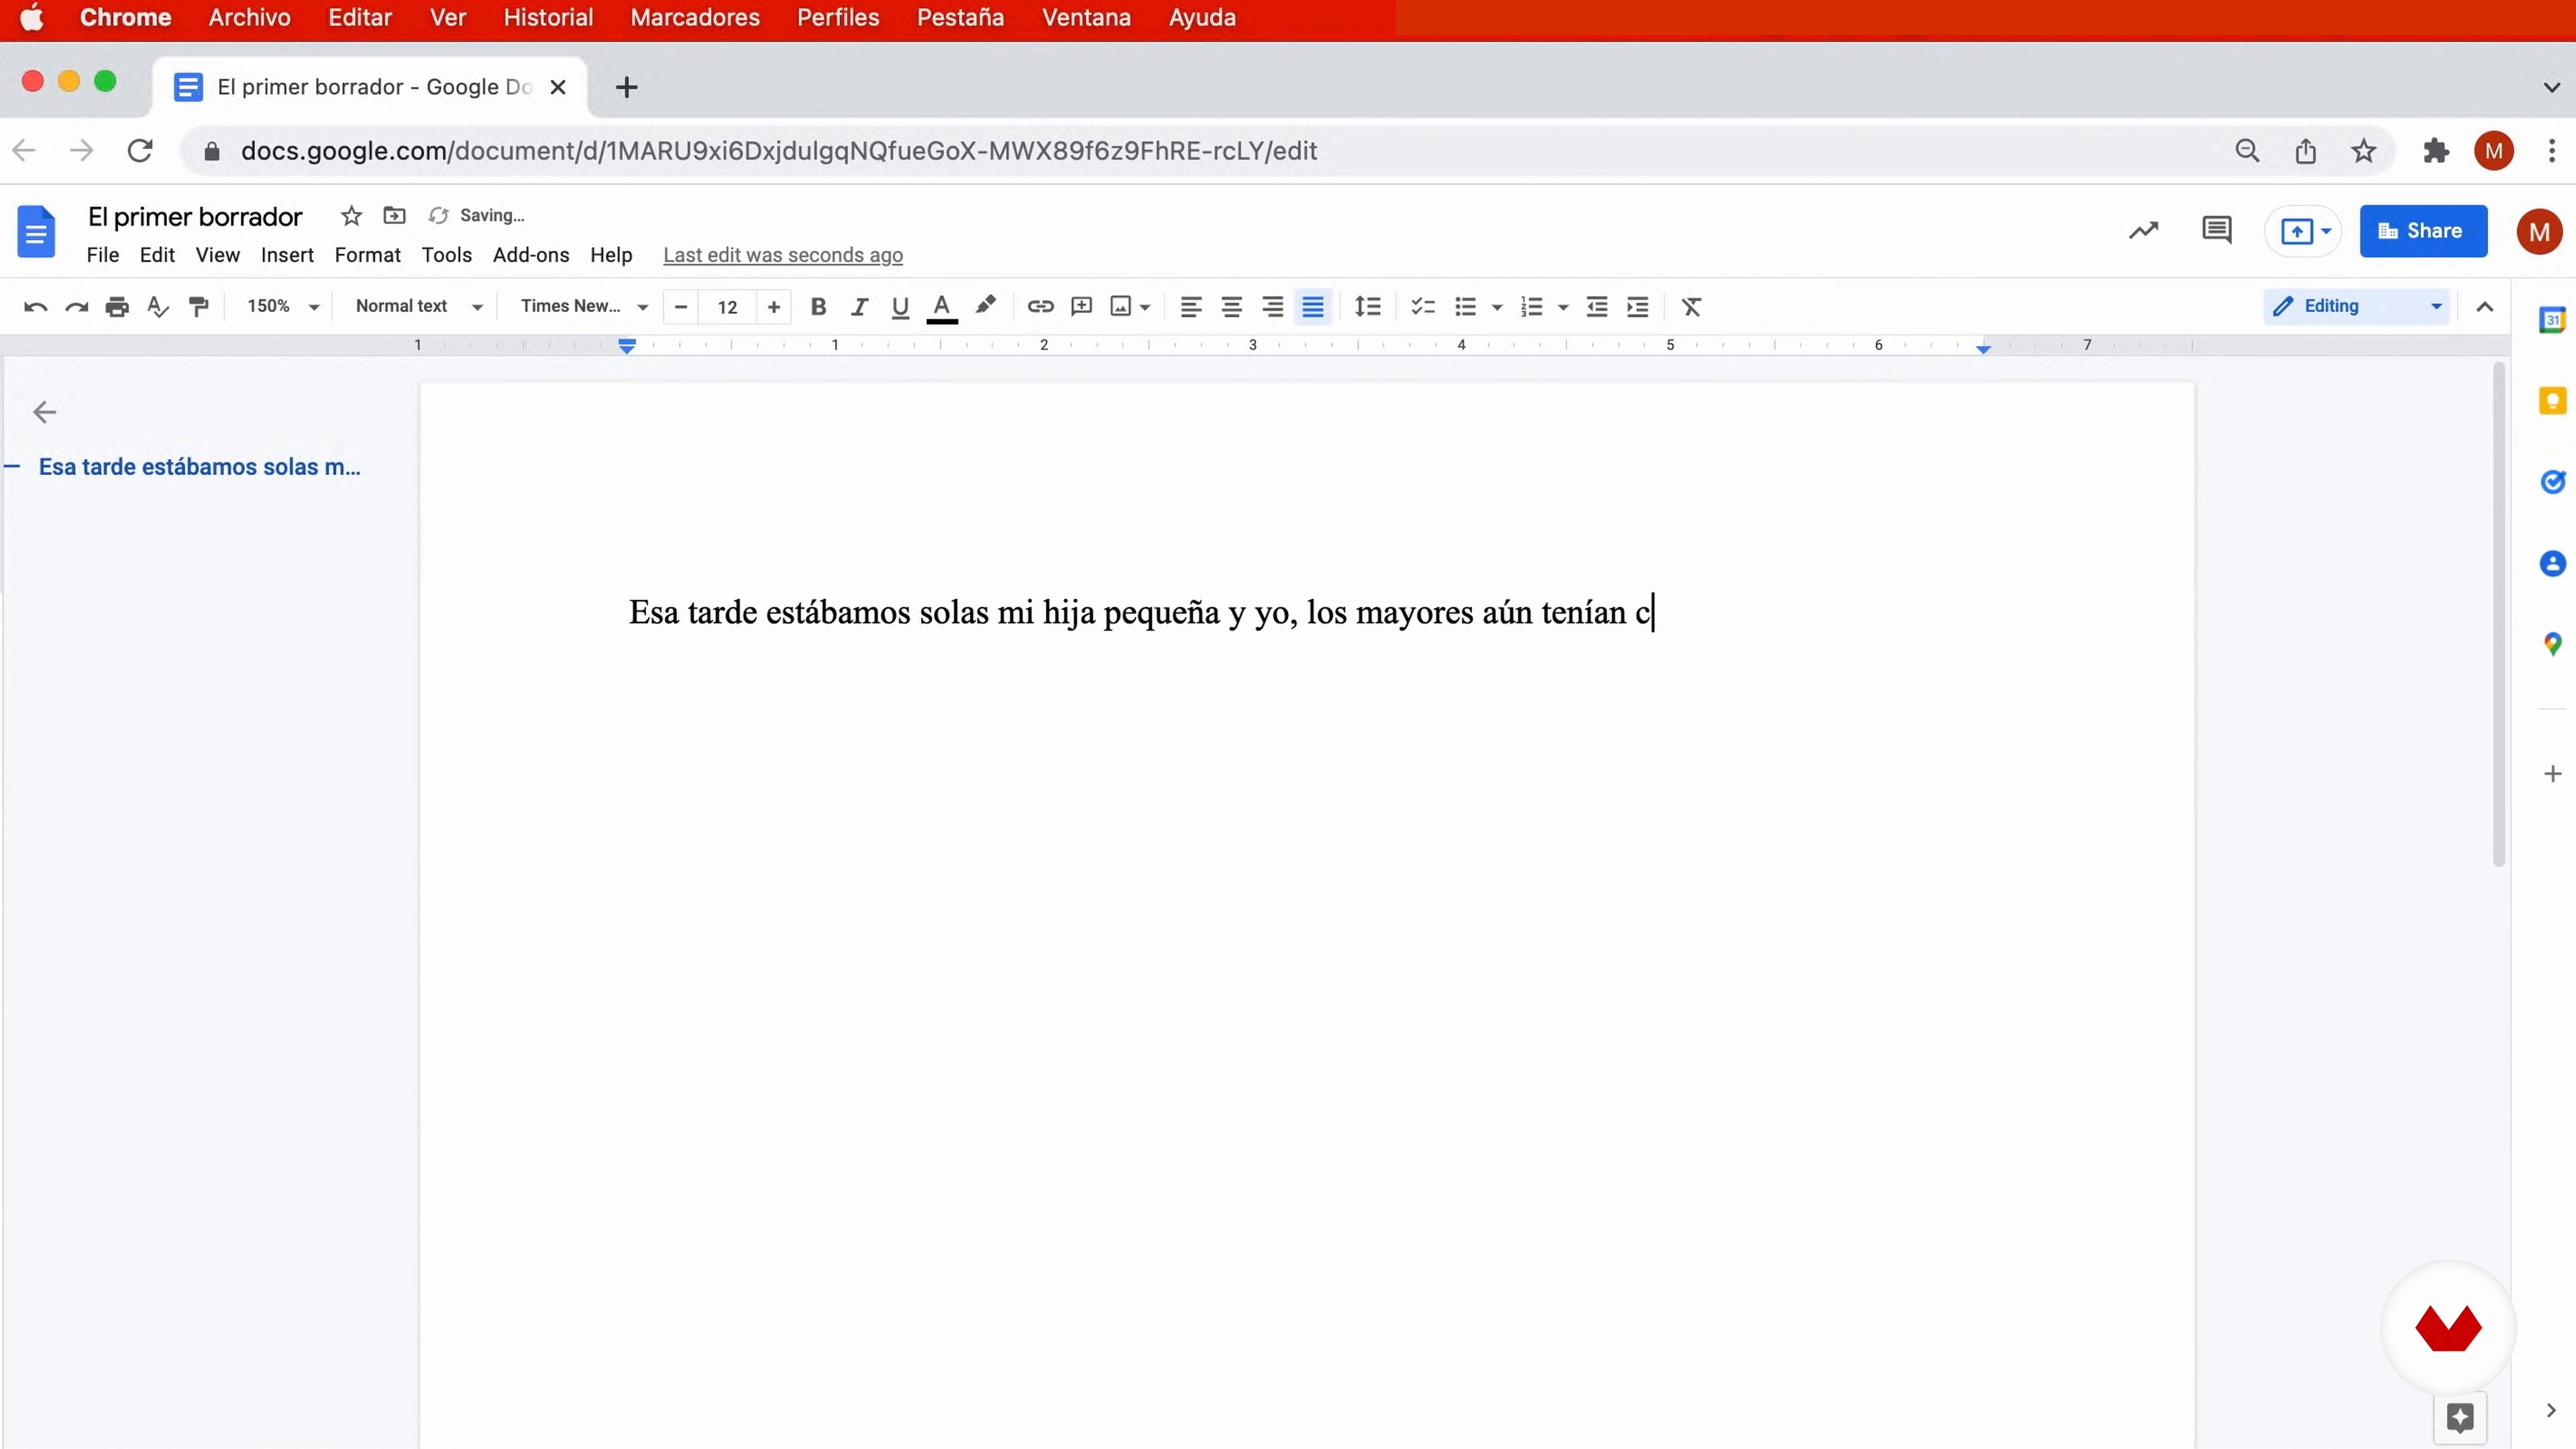This screenshot has width=2576, height=1449.
Task: Decrease font size with minus button
Action: (681, 307)
